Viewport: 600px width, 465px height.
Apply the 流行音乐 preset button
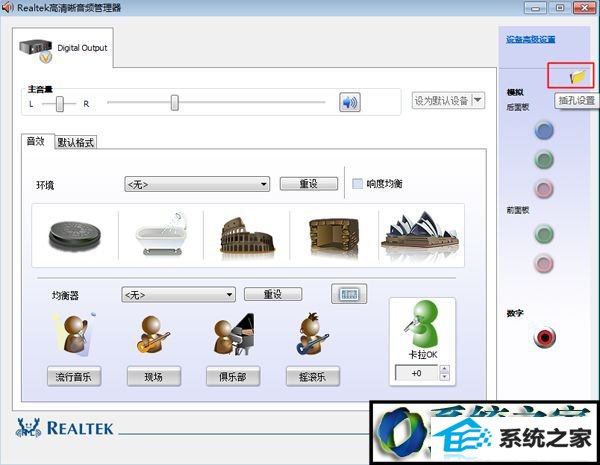[74, 377]
